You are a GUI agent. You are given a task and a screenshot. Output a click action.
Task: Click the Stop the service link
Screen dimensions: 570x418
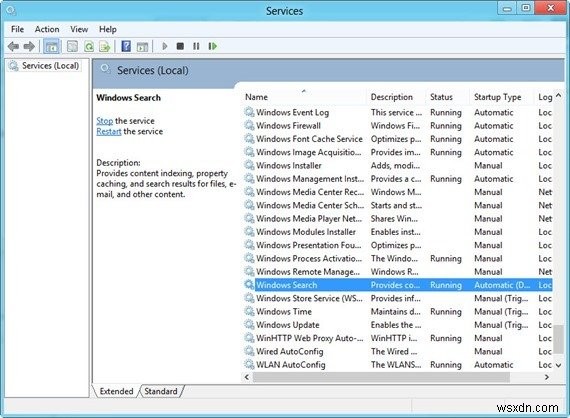(x=105, y=121)
